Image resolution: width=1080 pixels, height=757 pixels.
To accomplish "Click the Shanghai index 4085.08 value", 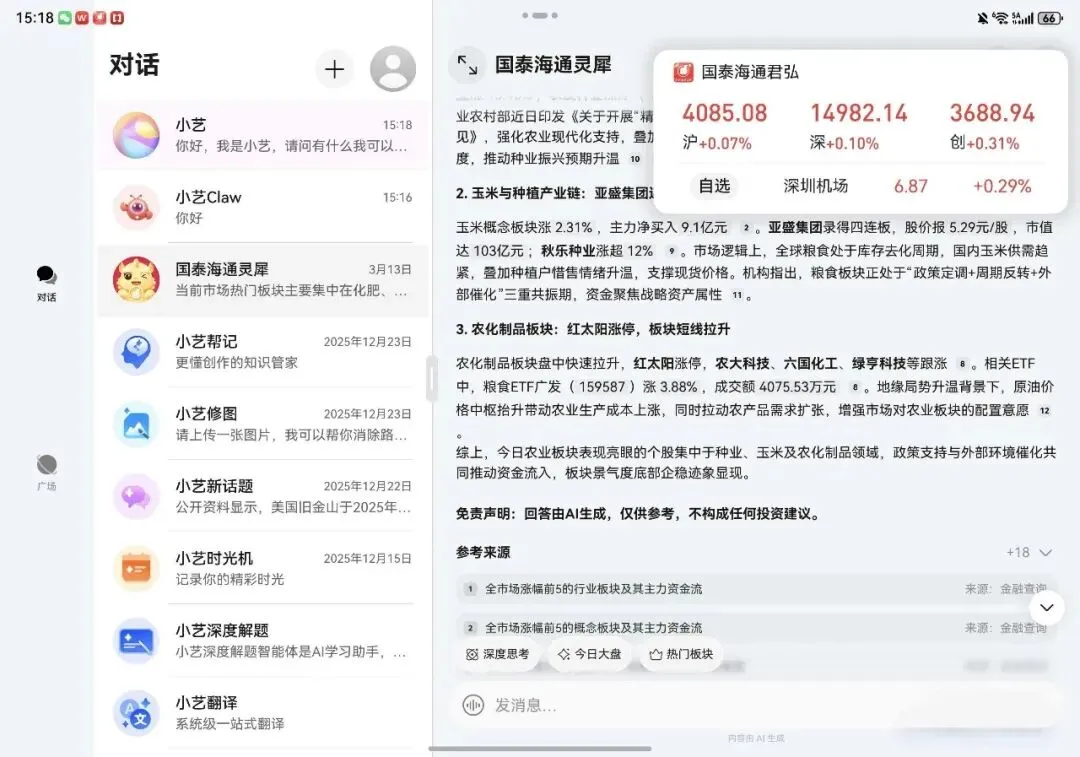I will click(x=725, y=113).
